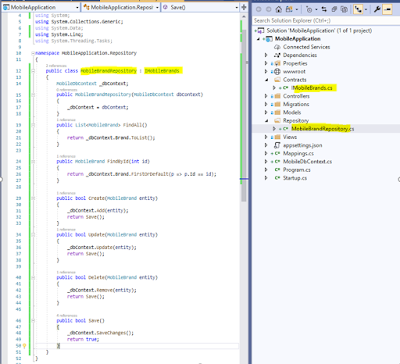Click the Back button in Solution Explorer toolbar
This screenshot has height=364, width=400.
click(259, 9)
